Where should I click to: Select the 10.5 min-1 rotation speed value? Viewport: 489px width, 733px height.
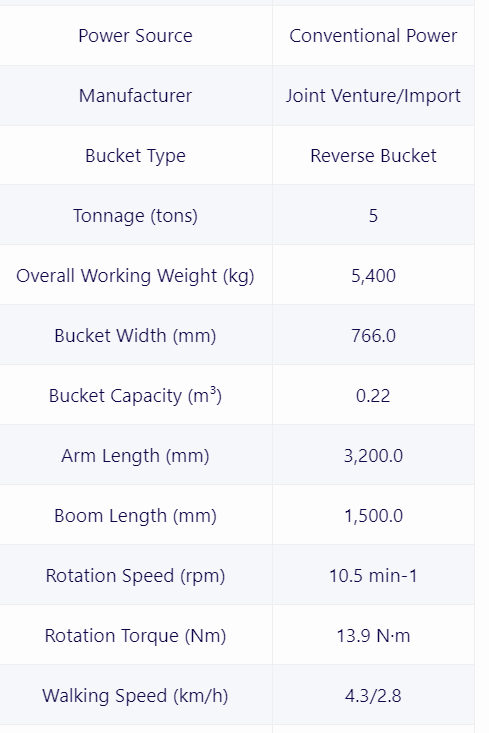point(373,575)
